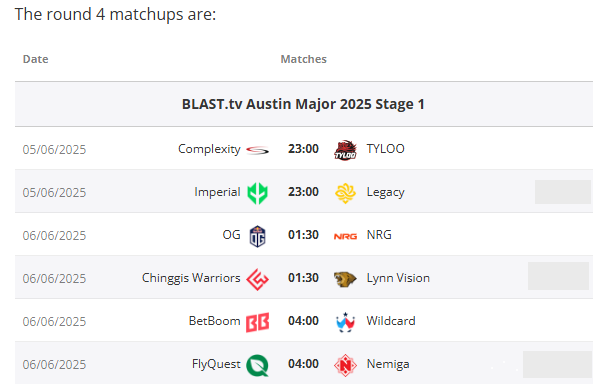
Task: Select the yellow Legacy team logo
Action: pyautogui.click(x=345, y=193)
